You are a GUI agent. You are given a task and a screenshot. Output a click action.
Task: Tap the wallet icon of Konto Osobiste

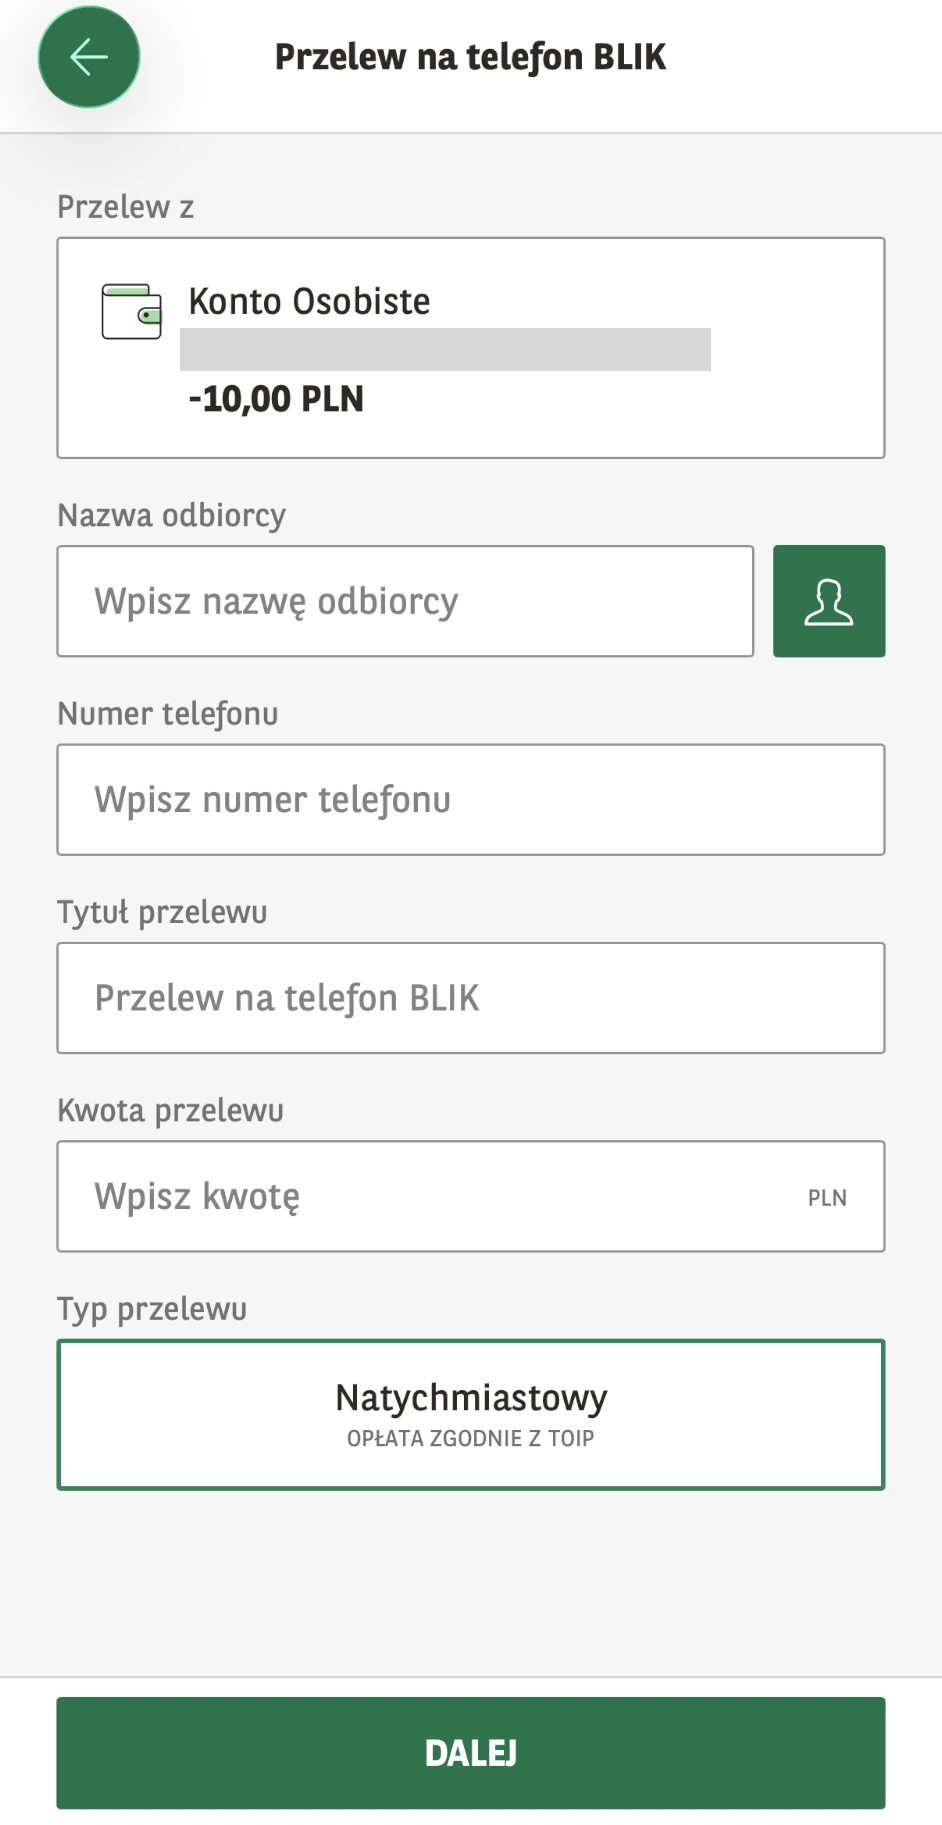pos(131,311)
